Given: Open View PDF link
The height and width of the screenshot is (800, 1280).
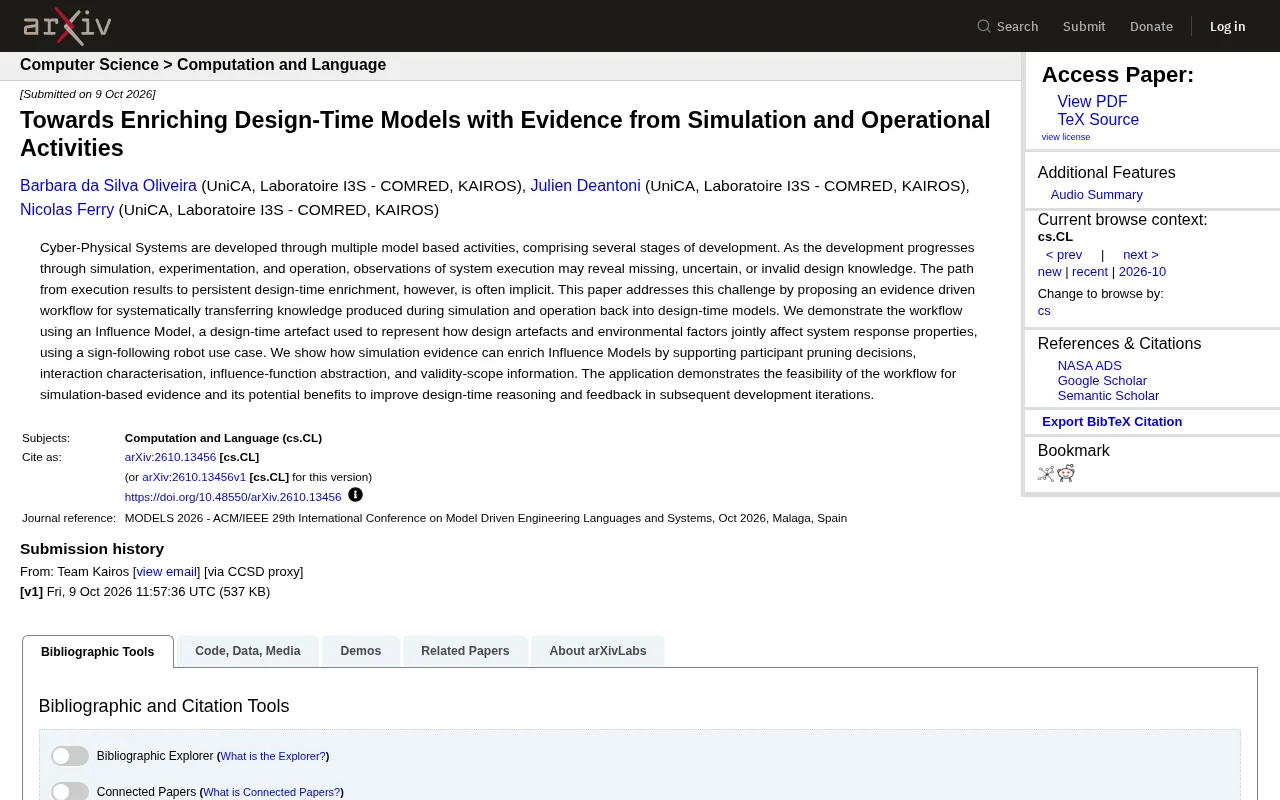Looking at the screenshot, I should coord(1092,102).
